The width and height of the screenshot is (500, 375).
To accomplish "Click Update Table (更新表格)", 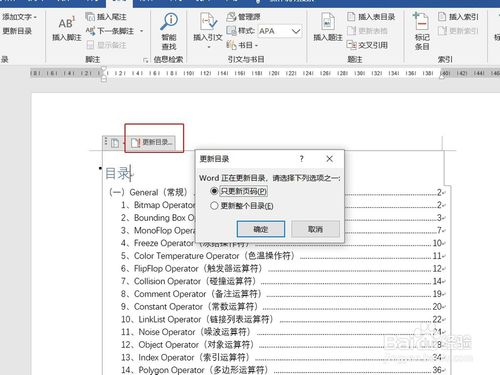I will pos(367,31).
